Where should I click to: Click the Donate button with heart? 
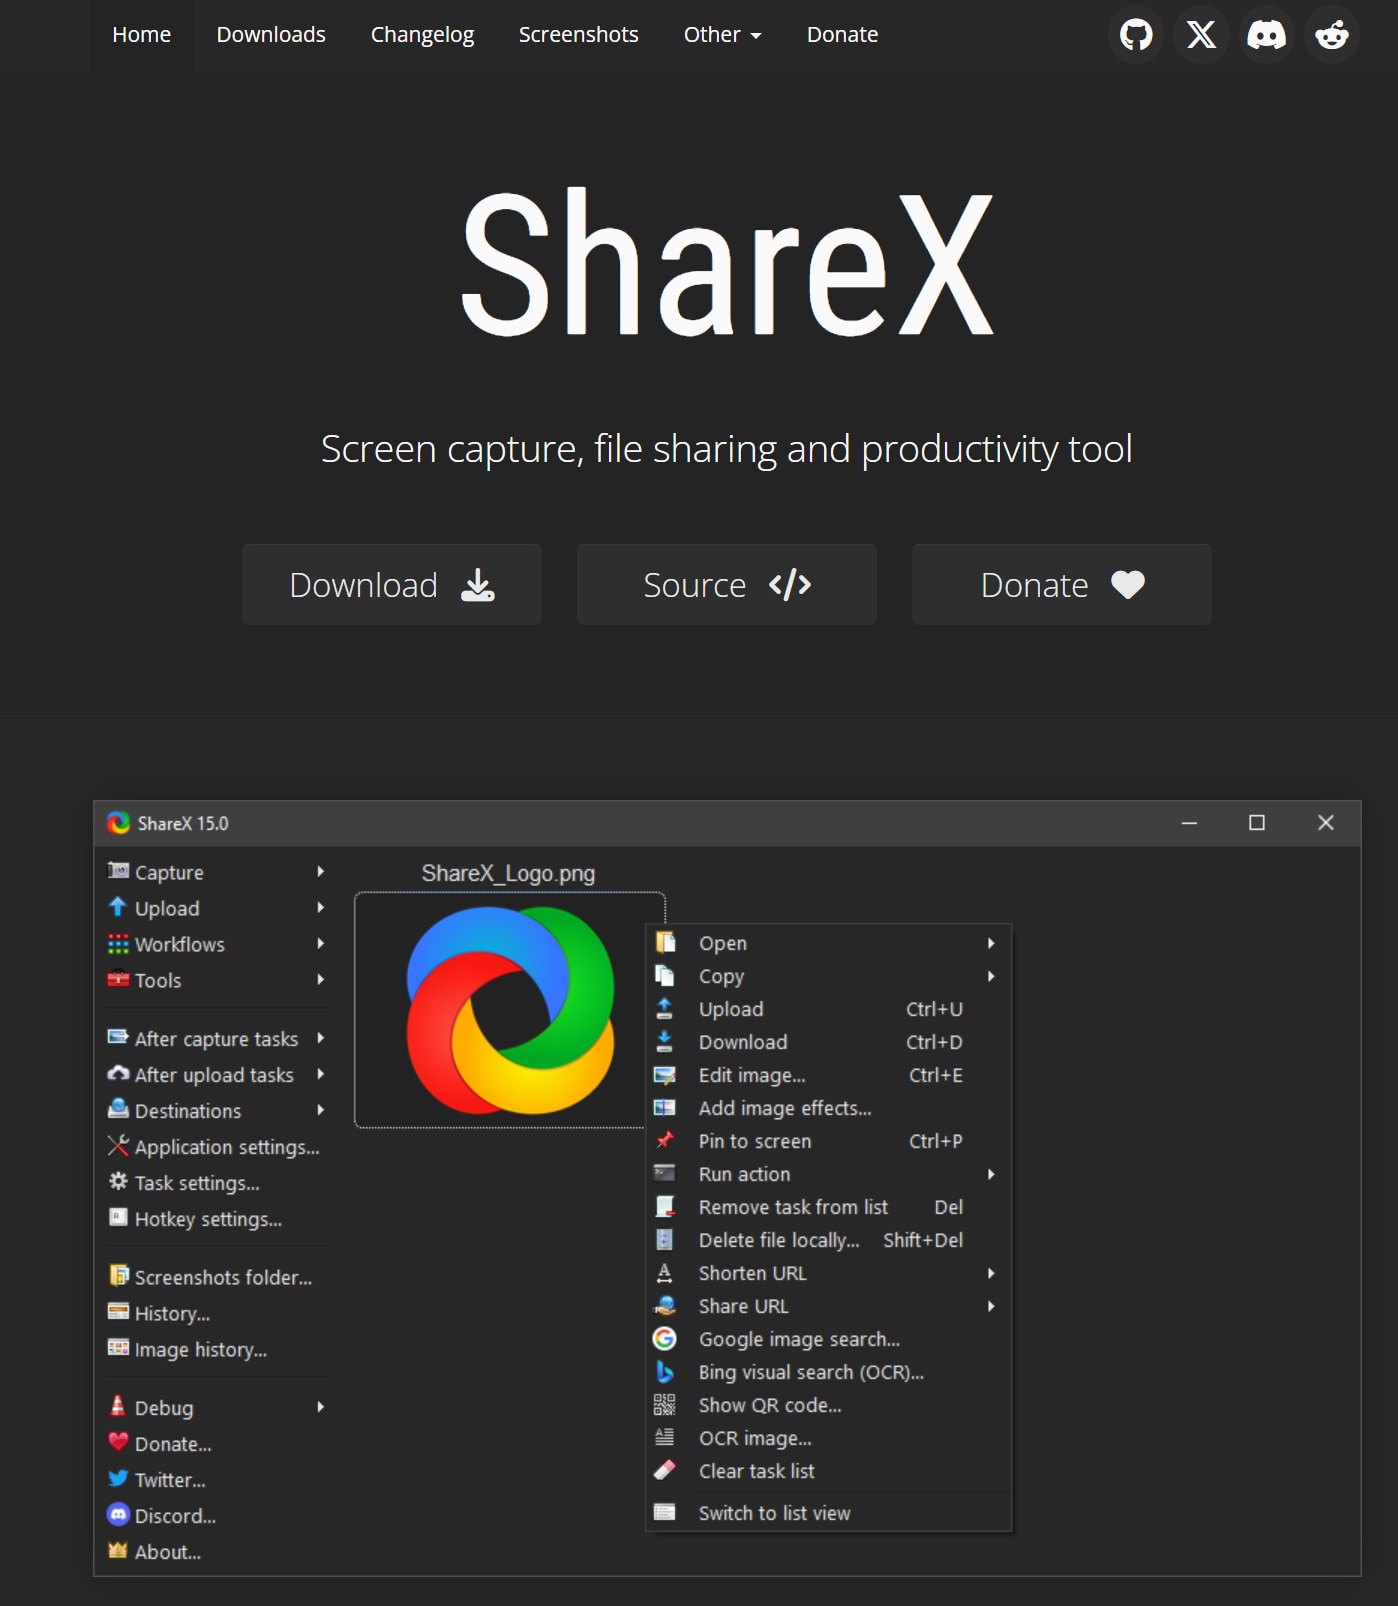[x=1061, y=585]
